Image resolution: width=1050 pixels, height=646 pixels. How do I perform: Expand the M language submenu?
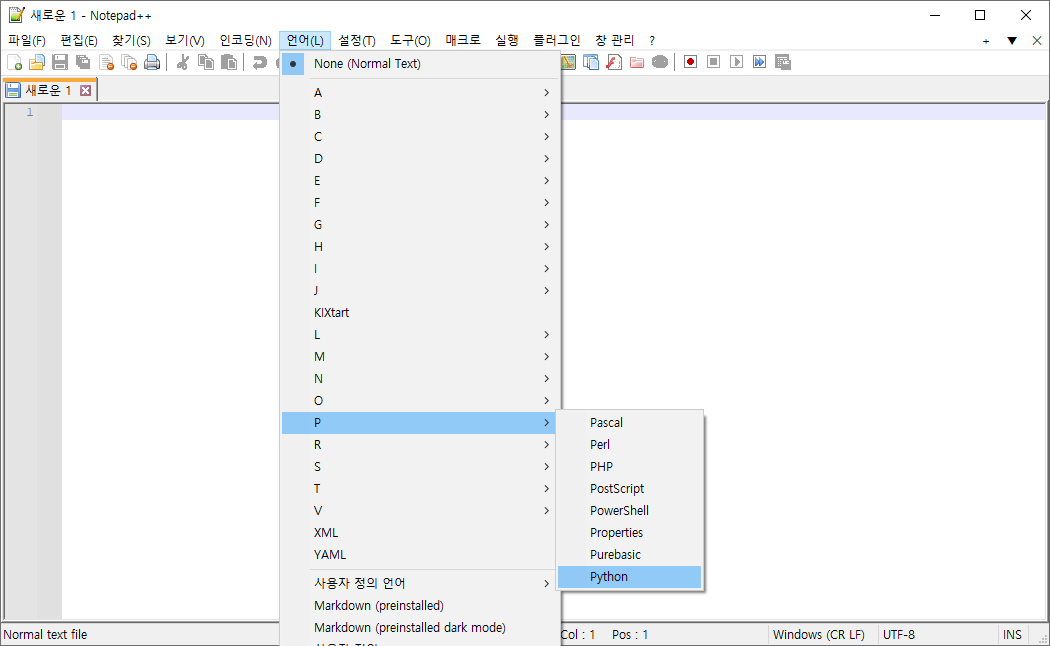pos(421,357)
